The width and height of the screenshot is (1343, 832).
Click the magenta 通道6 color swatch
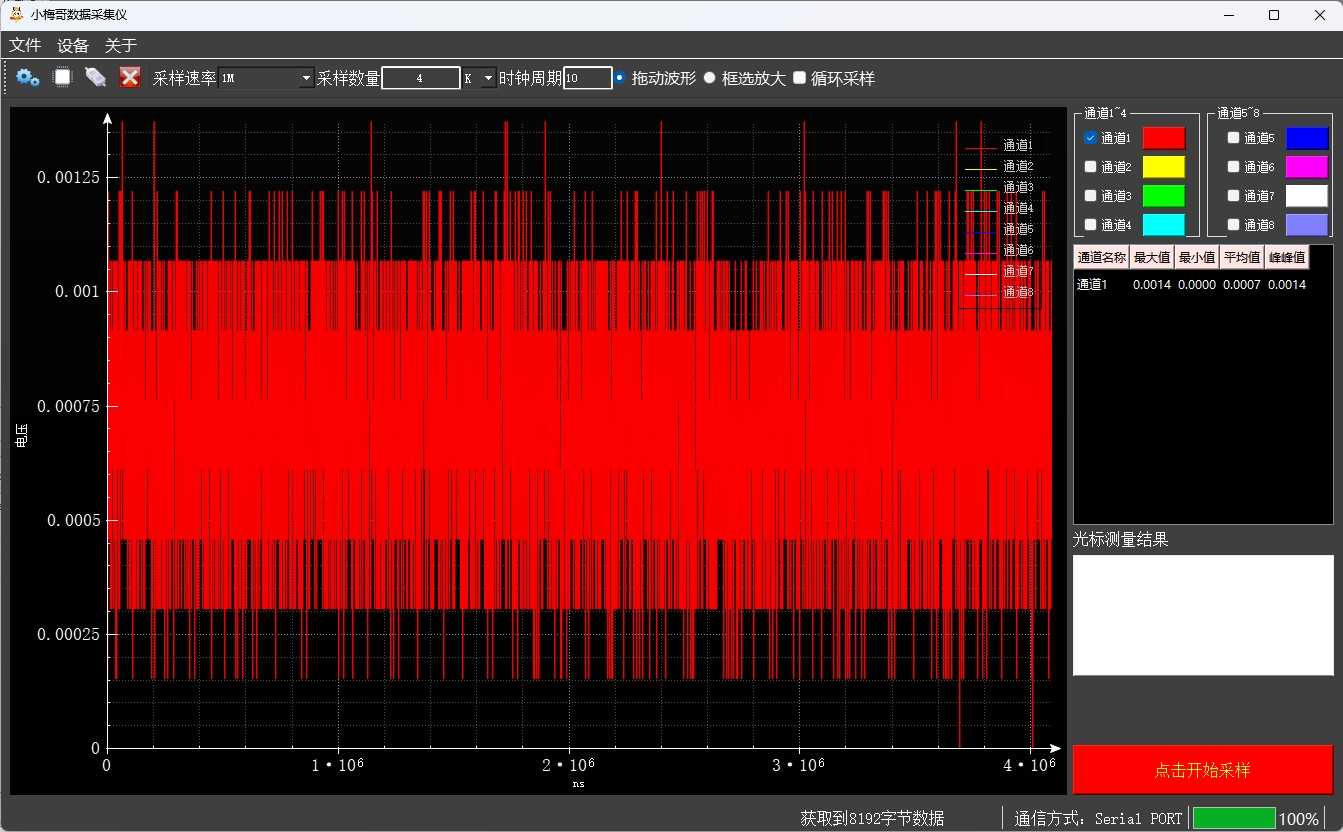1307,167
